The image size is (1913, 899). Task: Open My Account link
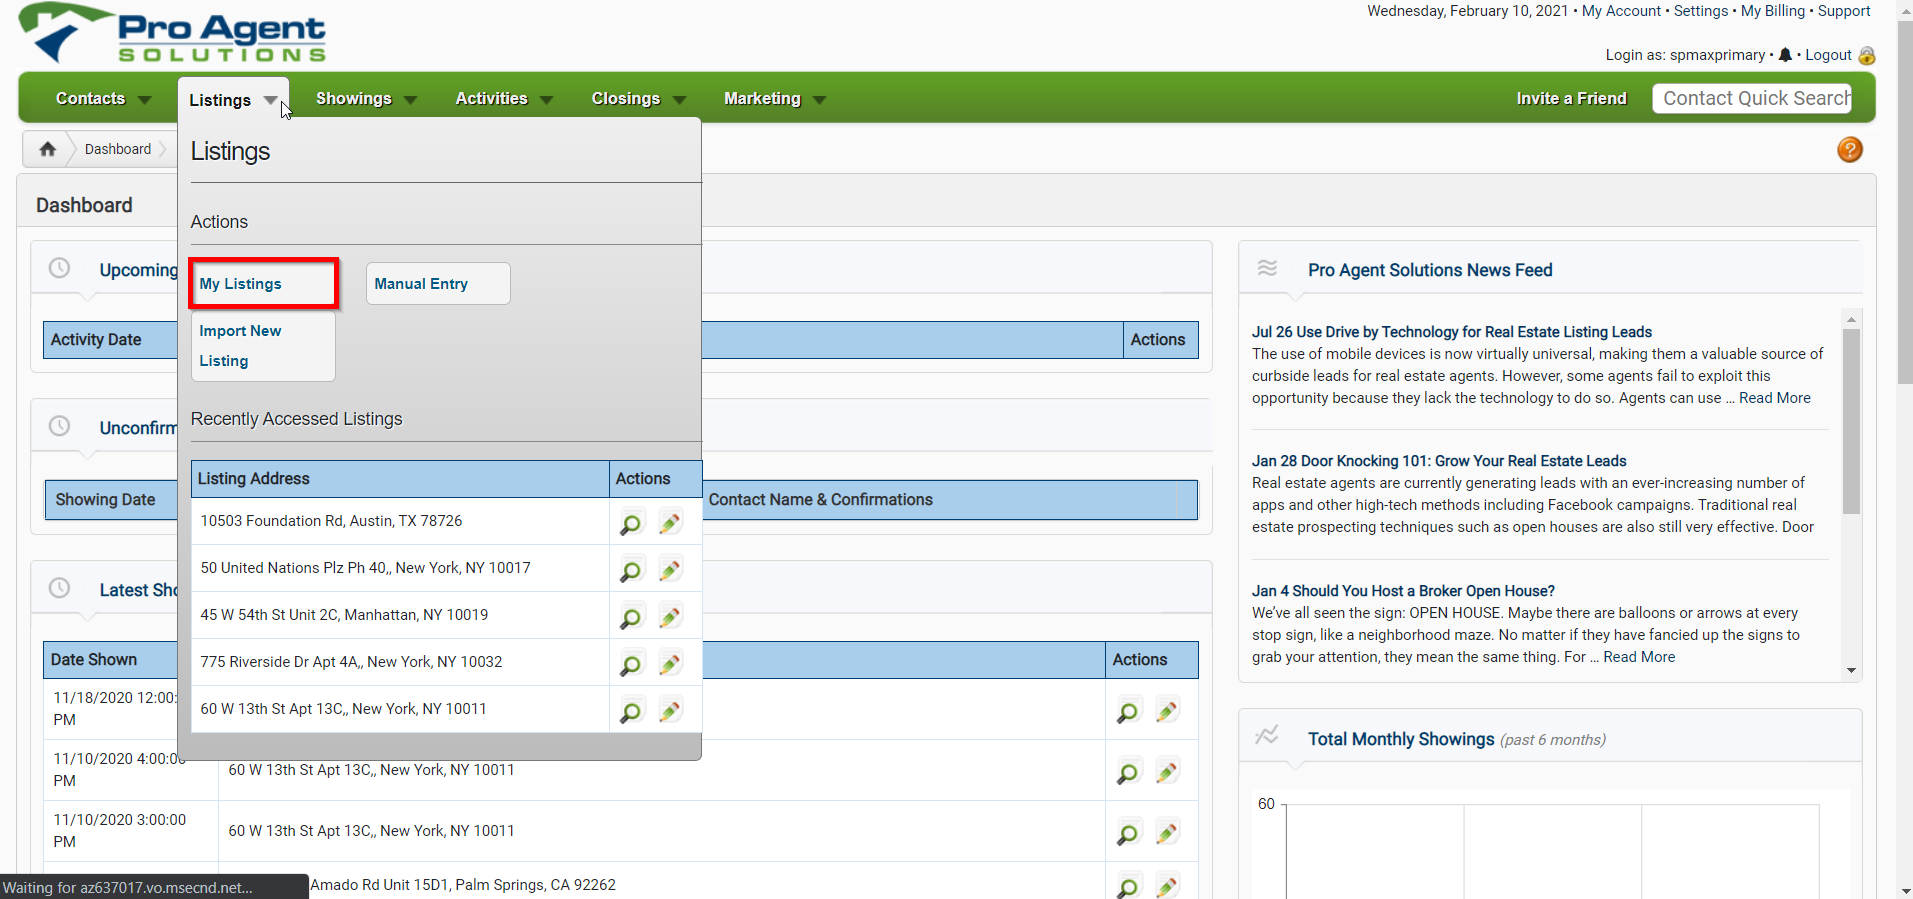pos(1621,11)
